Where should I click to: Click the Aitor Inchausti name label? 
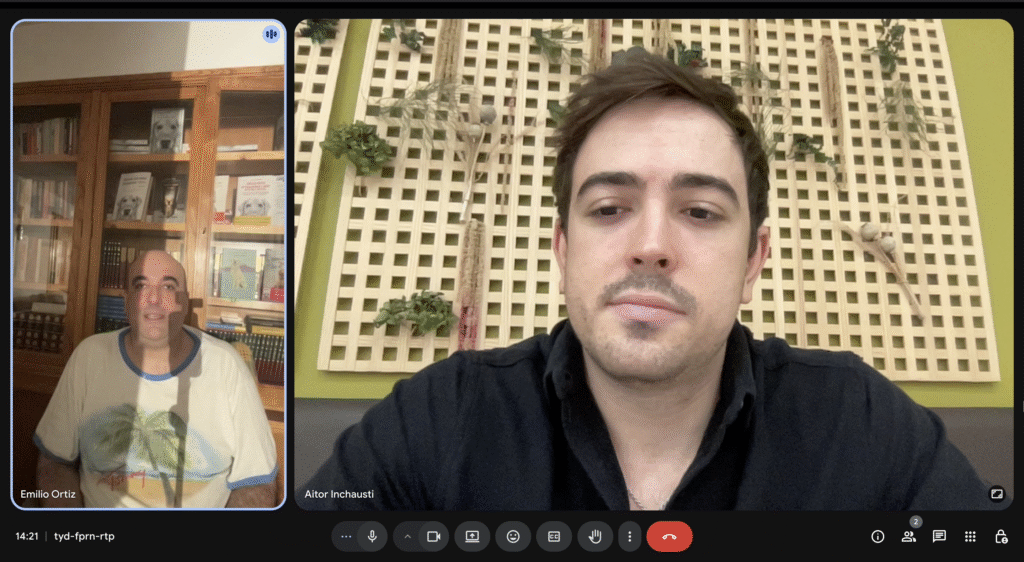340,494
